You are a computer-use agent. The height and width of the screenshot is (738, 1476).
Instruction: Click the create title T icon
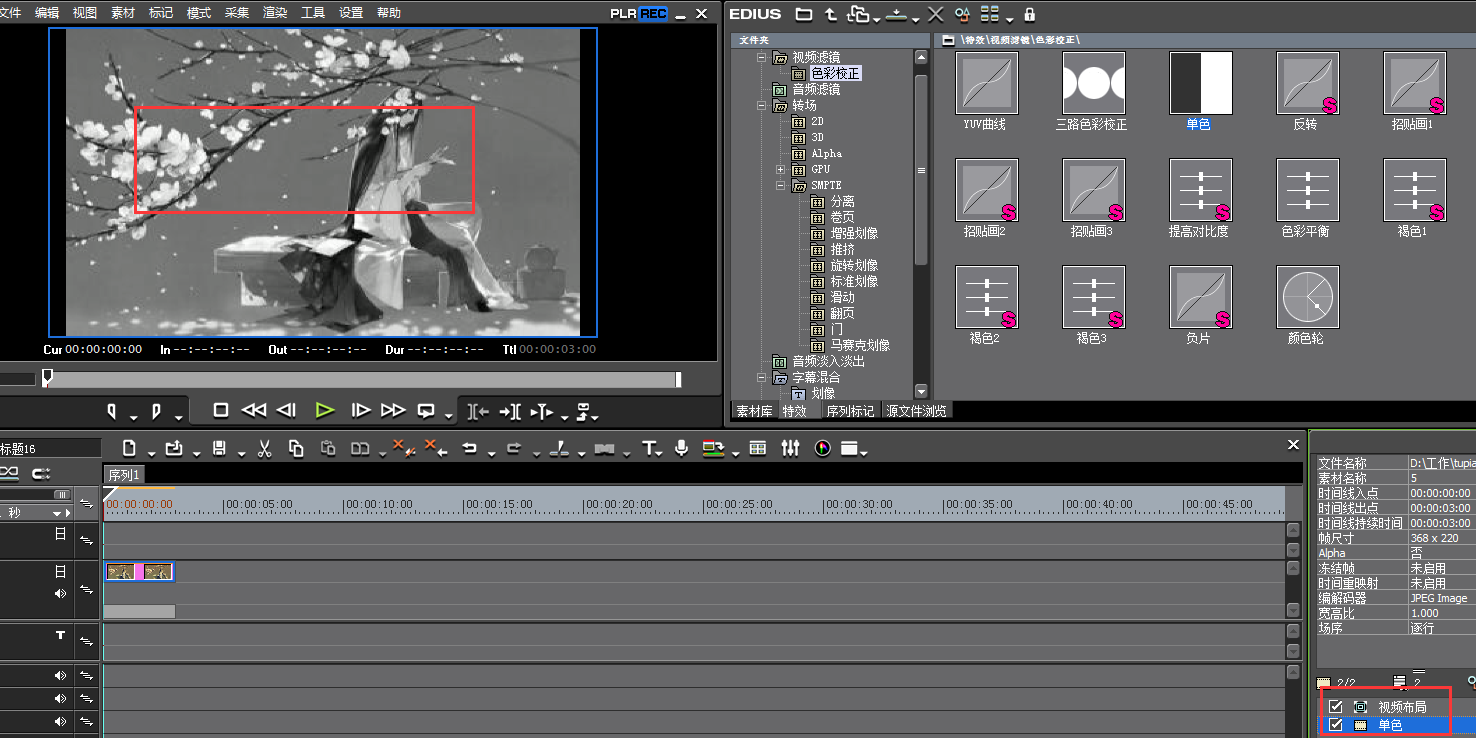click(x=649, y=449)
